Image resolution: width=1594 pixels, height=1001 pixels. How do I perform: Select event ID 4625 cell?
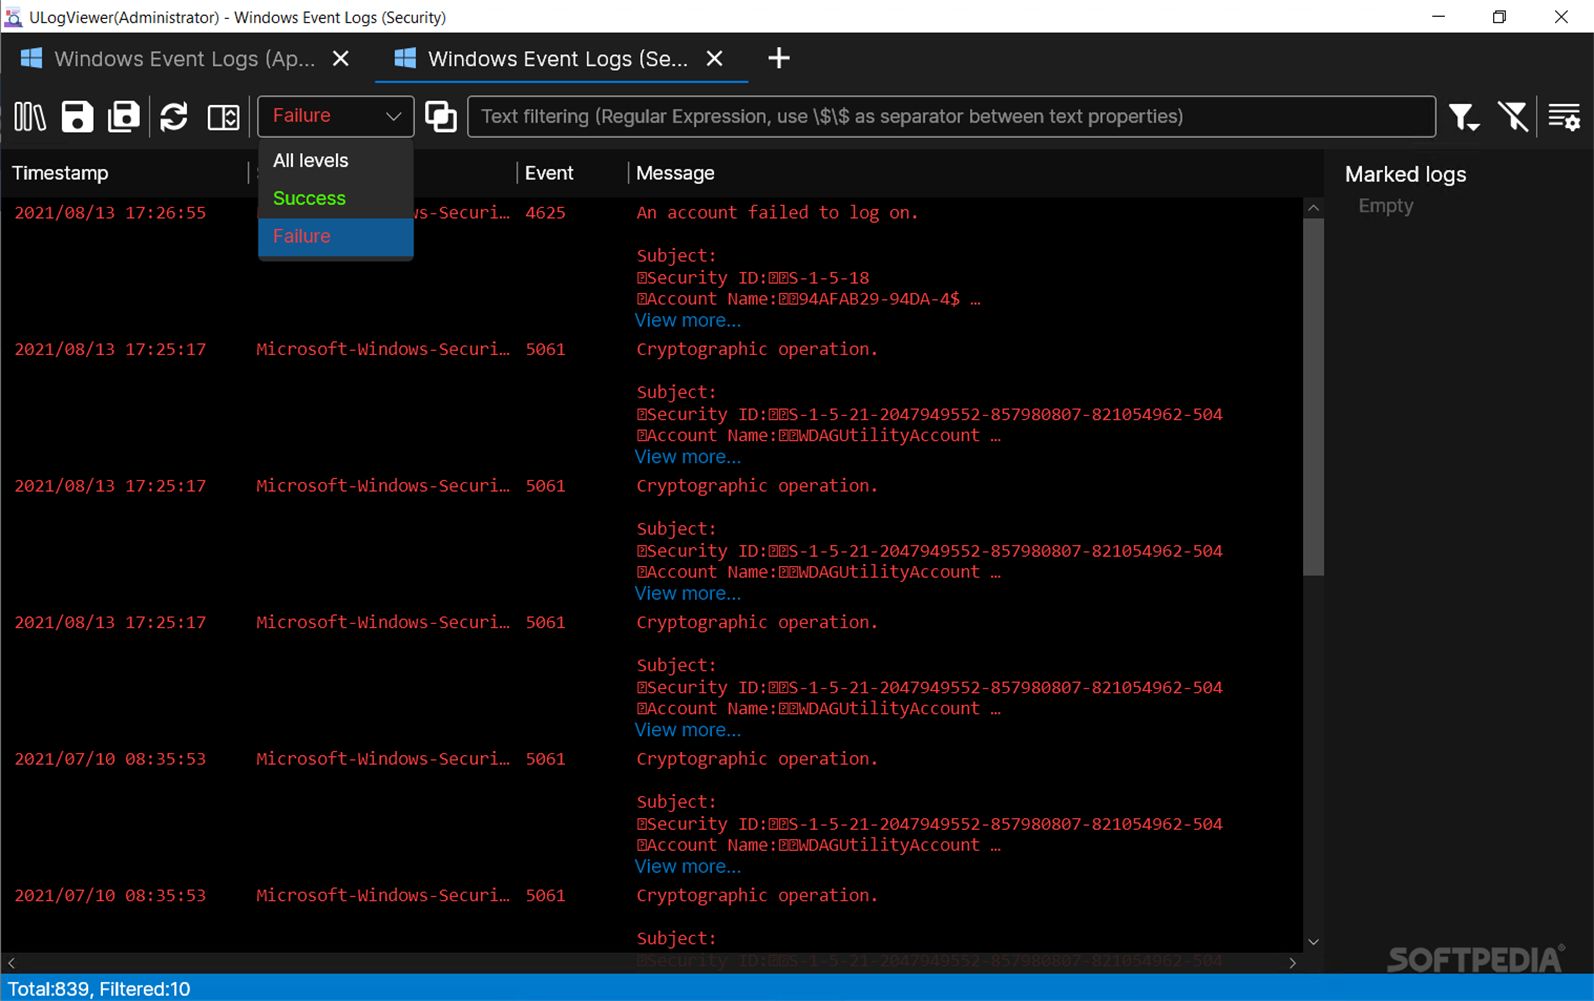pos(545,213)
